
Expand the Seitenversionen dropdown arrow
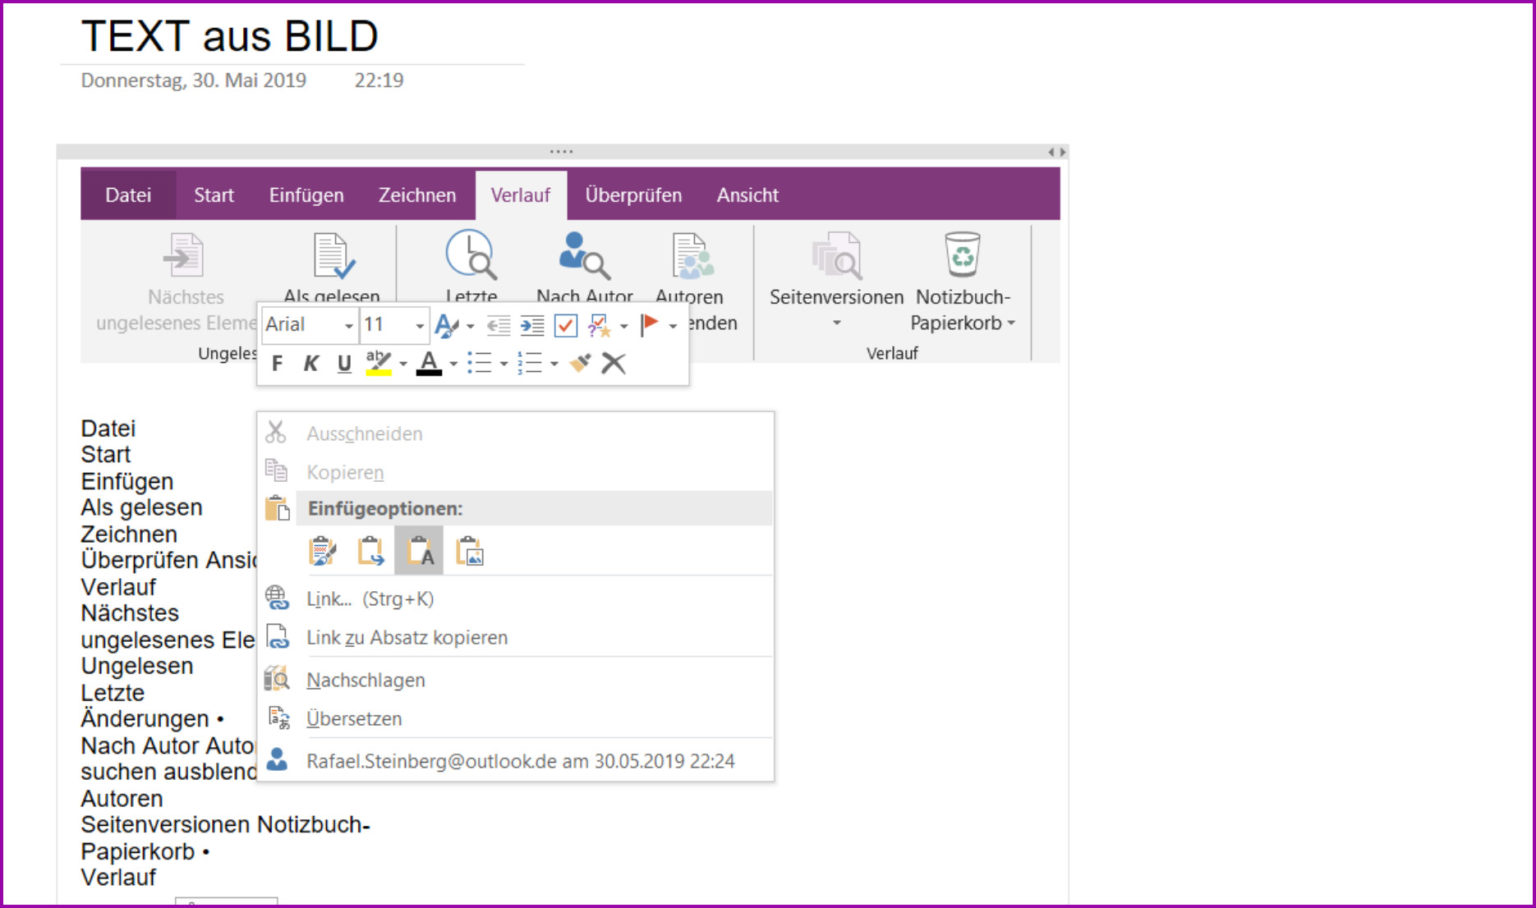837,324
